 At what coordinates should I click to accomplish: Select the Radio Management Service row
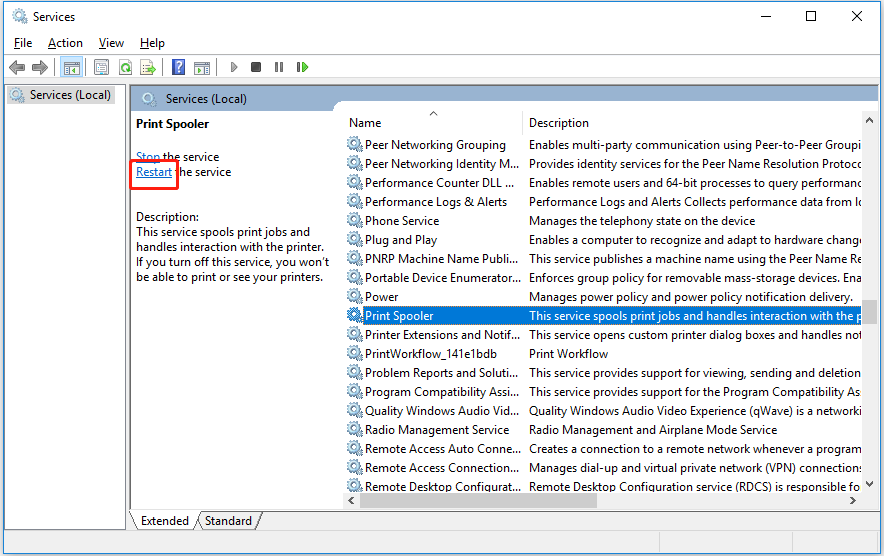pos(603,430)
